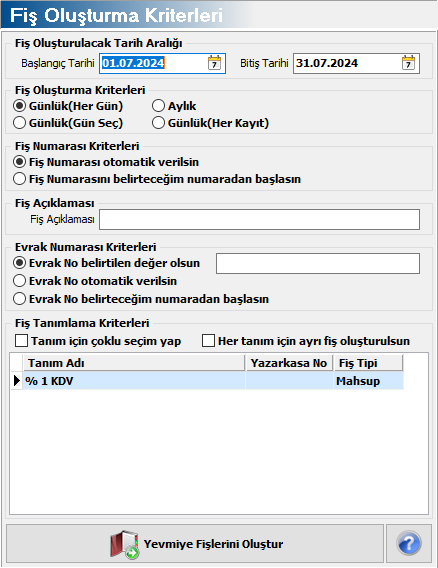Click the Fiş Tipi column header
Image resolution: width=438 pixels, height=568 pixels.
pos(368,363)
